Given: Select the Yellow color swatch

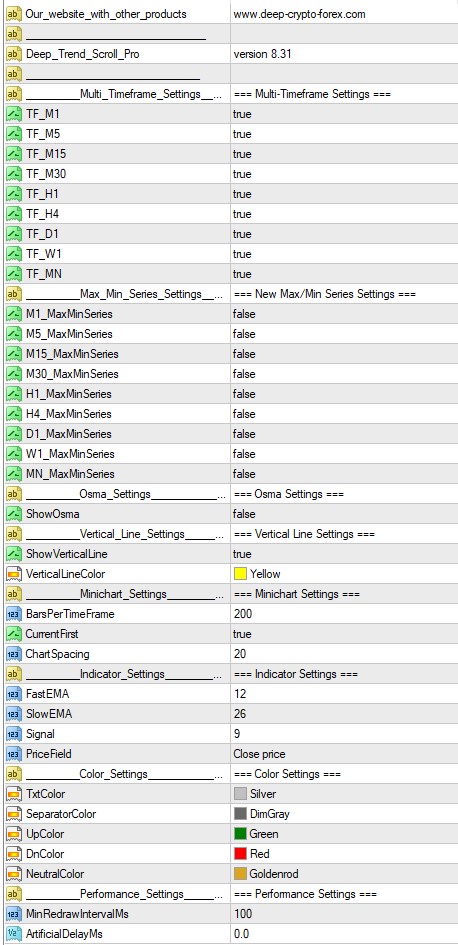Looking at the screenshot, I should click(240, 574).
